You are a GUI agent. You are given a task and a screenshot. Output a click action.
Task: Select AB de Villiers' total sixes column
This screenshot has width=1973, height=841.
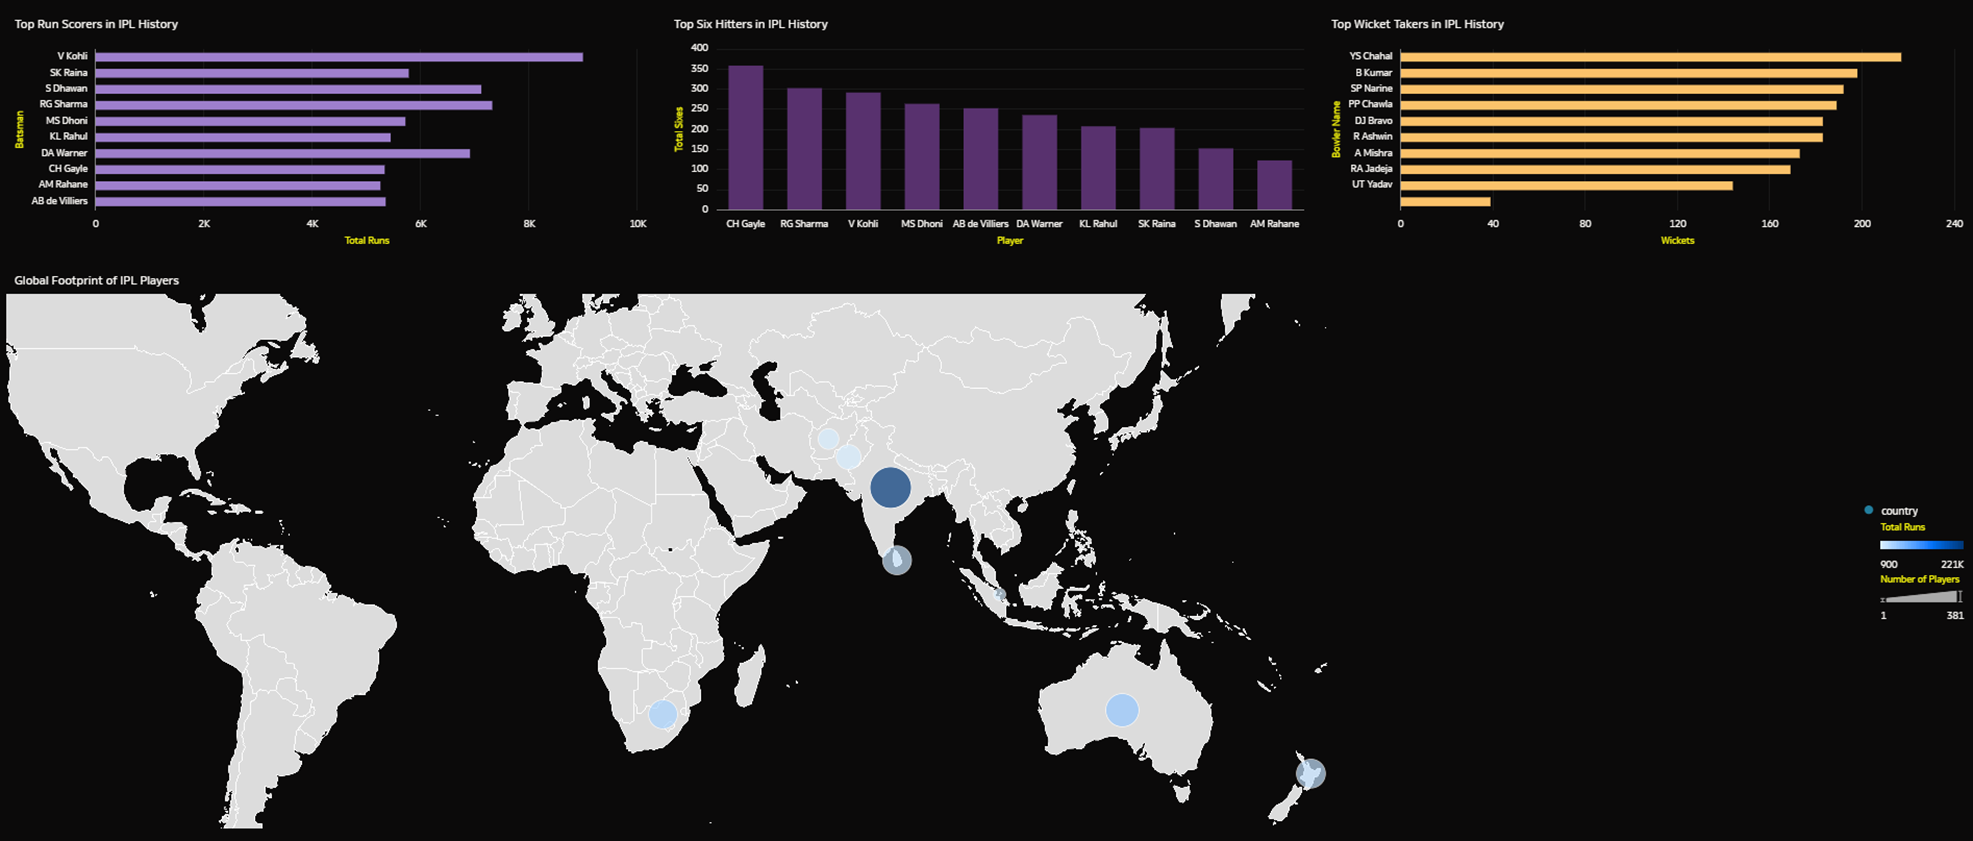coord(981,159)
